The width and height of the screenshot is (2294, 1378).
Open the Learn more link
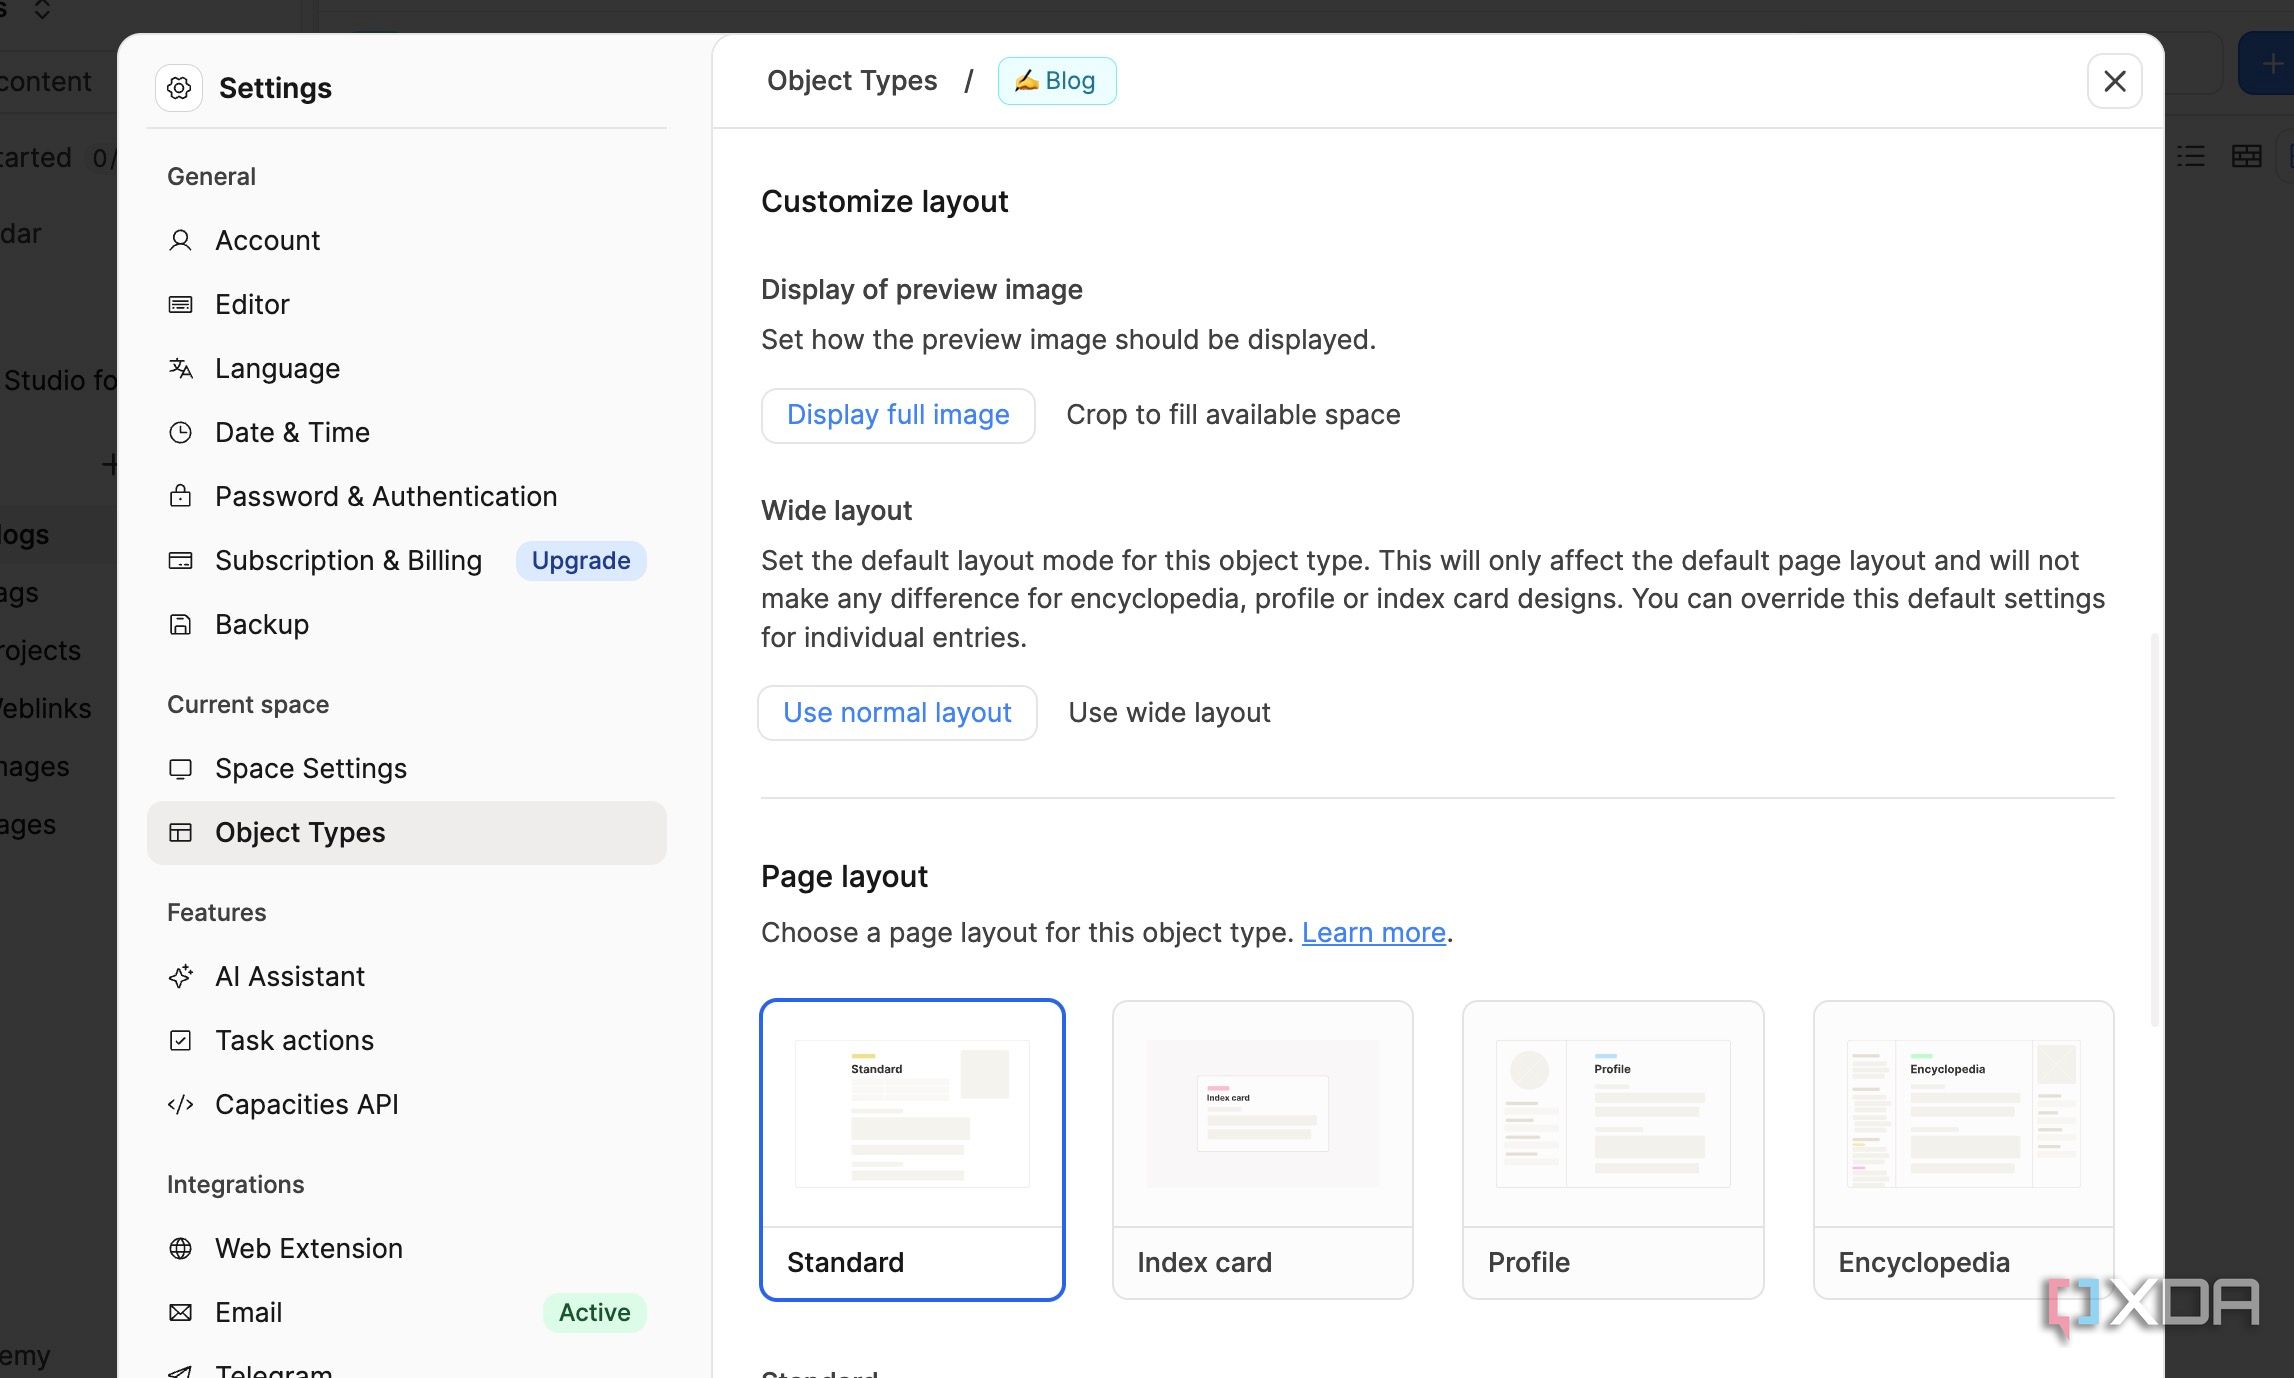(1373, 932)
